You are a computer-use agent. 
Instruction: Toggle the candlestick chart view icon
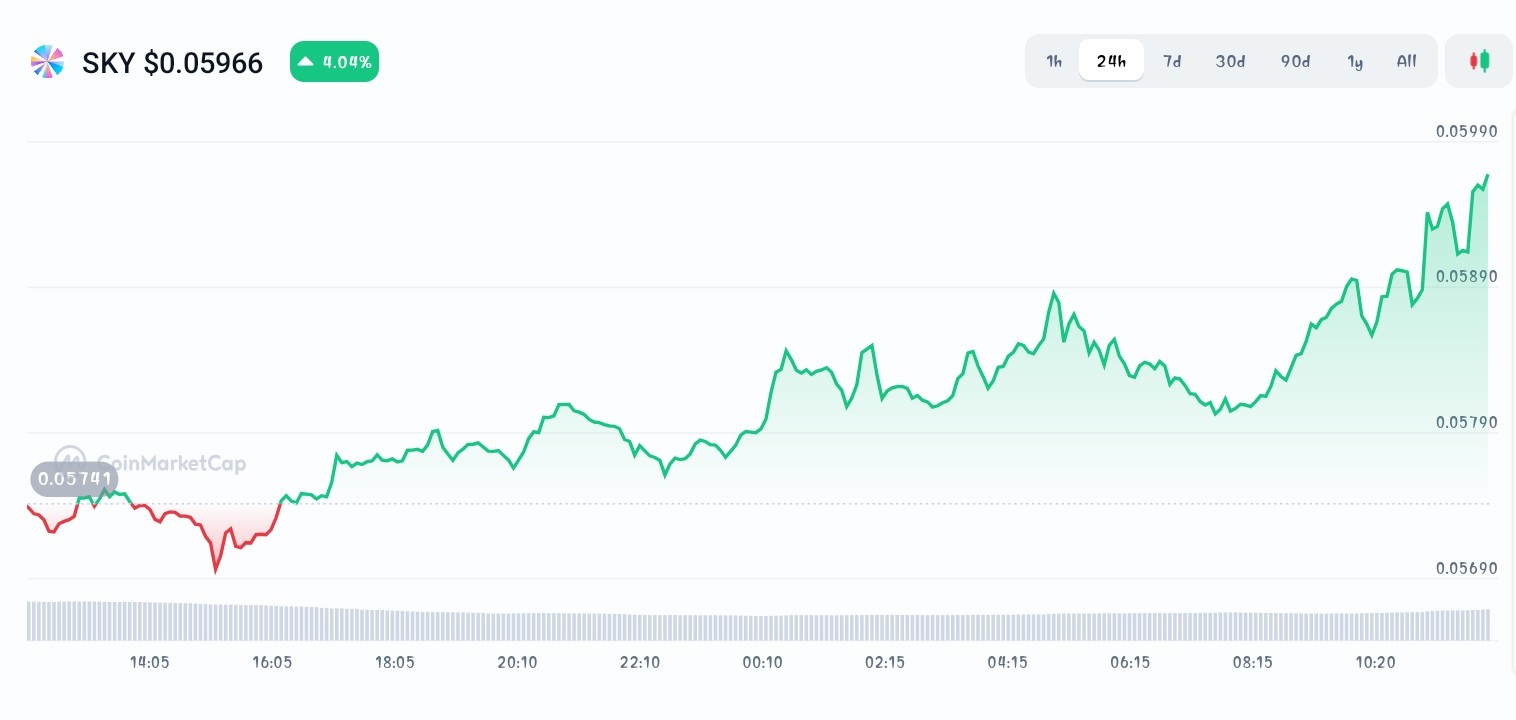pos(1479,61)
